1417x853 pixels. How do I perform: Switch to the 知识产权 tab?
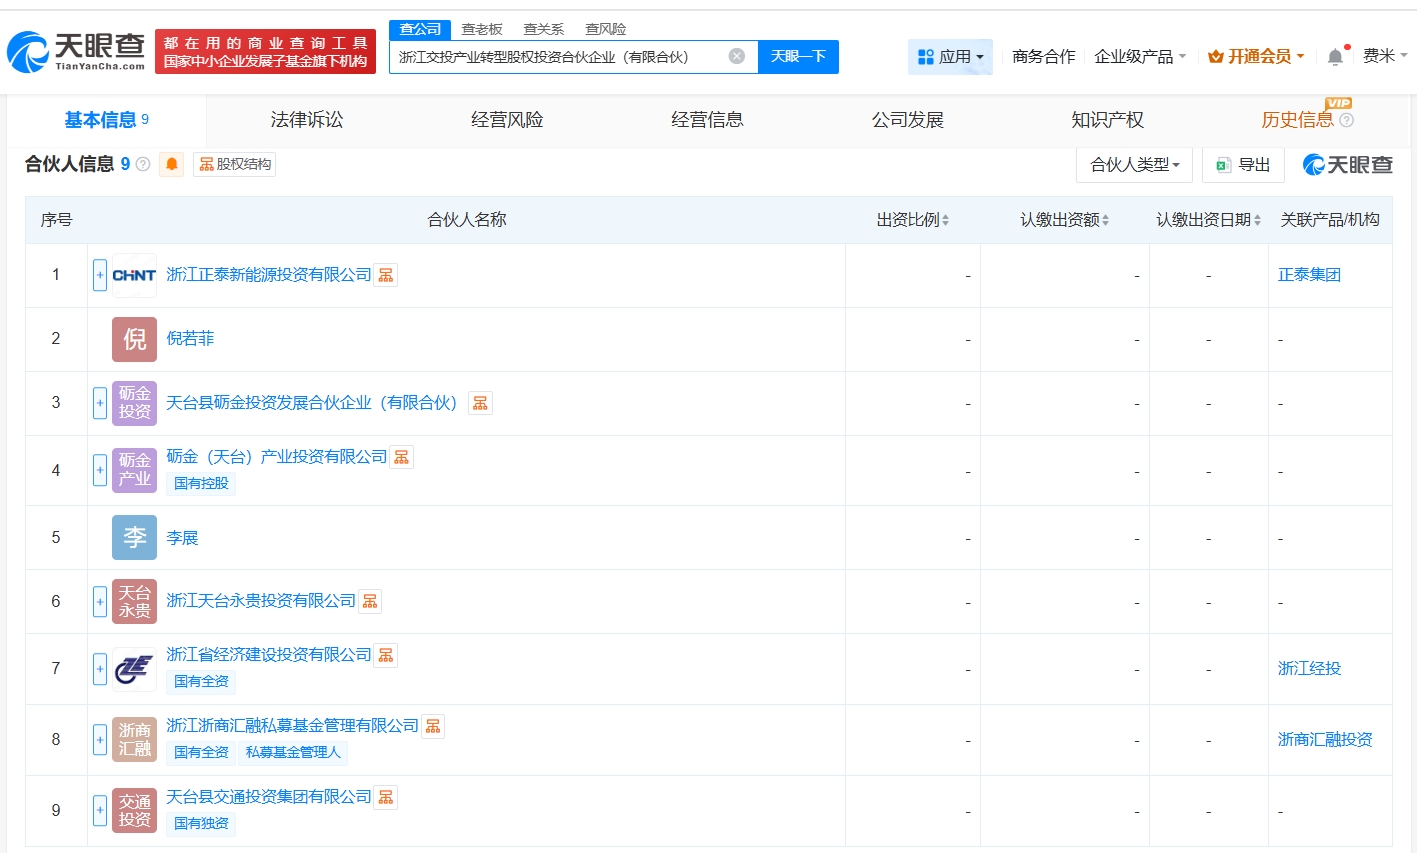[1107, 120]
